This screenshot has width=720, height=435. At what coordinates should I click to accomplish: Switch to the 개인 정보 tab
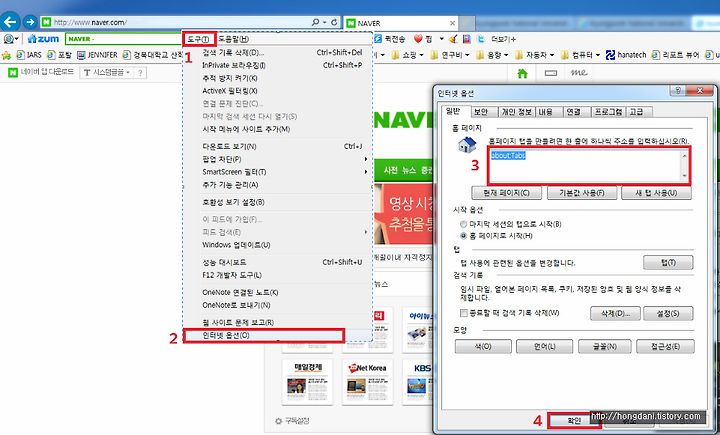(x=517, y=112)
